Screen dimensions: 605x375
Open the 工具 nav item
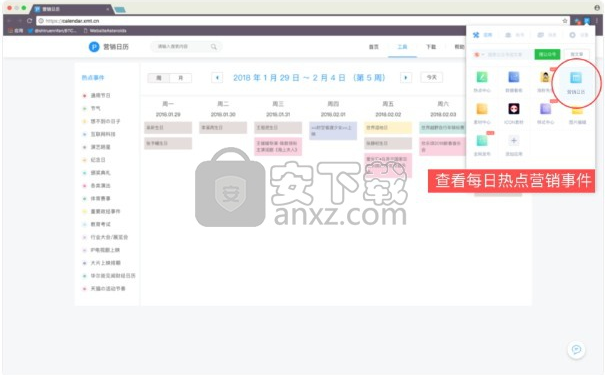[402, 47]
